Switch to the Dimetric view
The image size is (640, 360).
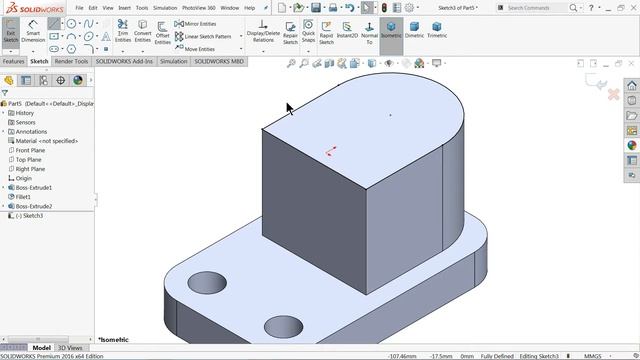click(414, 30)
